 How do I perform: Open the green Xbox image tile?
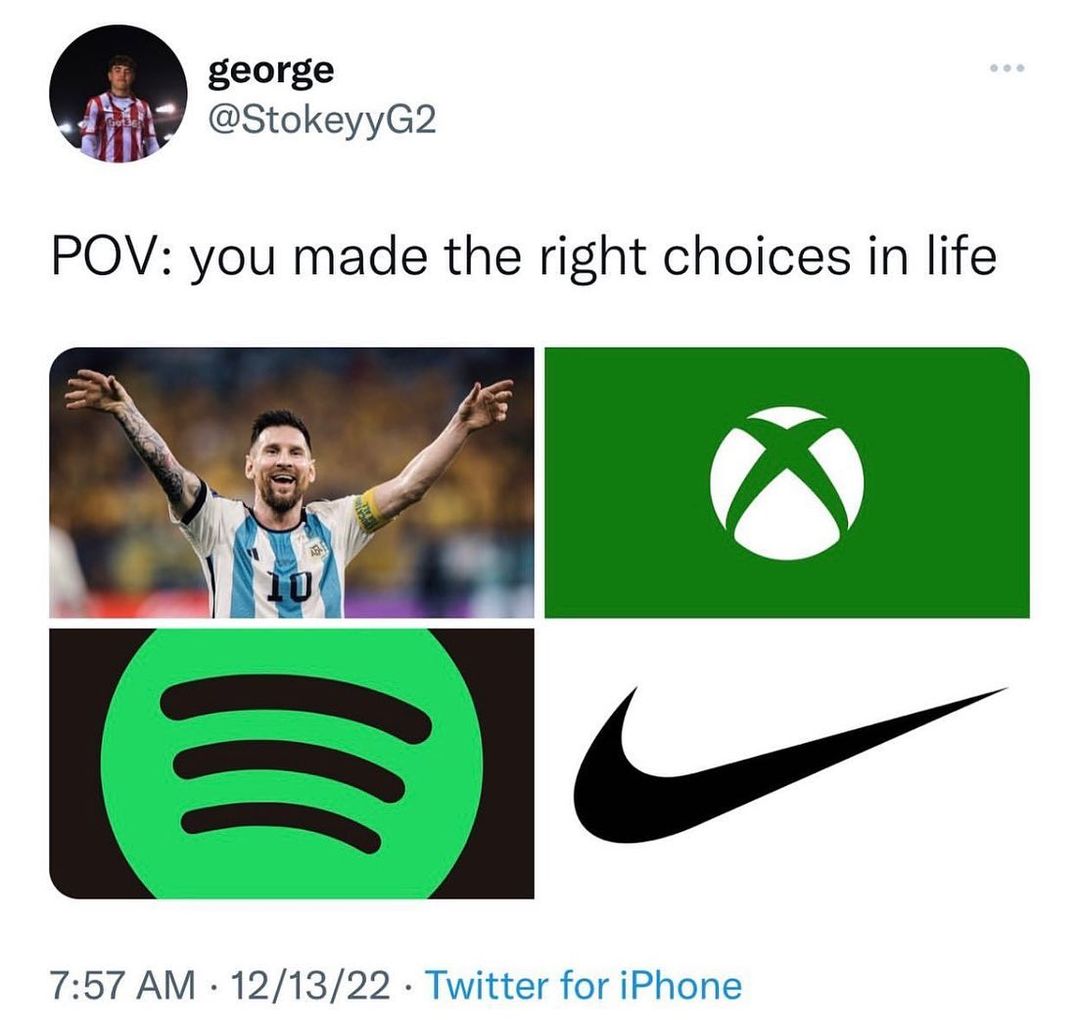tap(787, 482)
